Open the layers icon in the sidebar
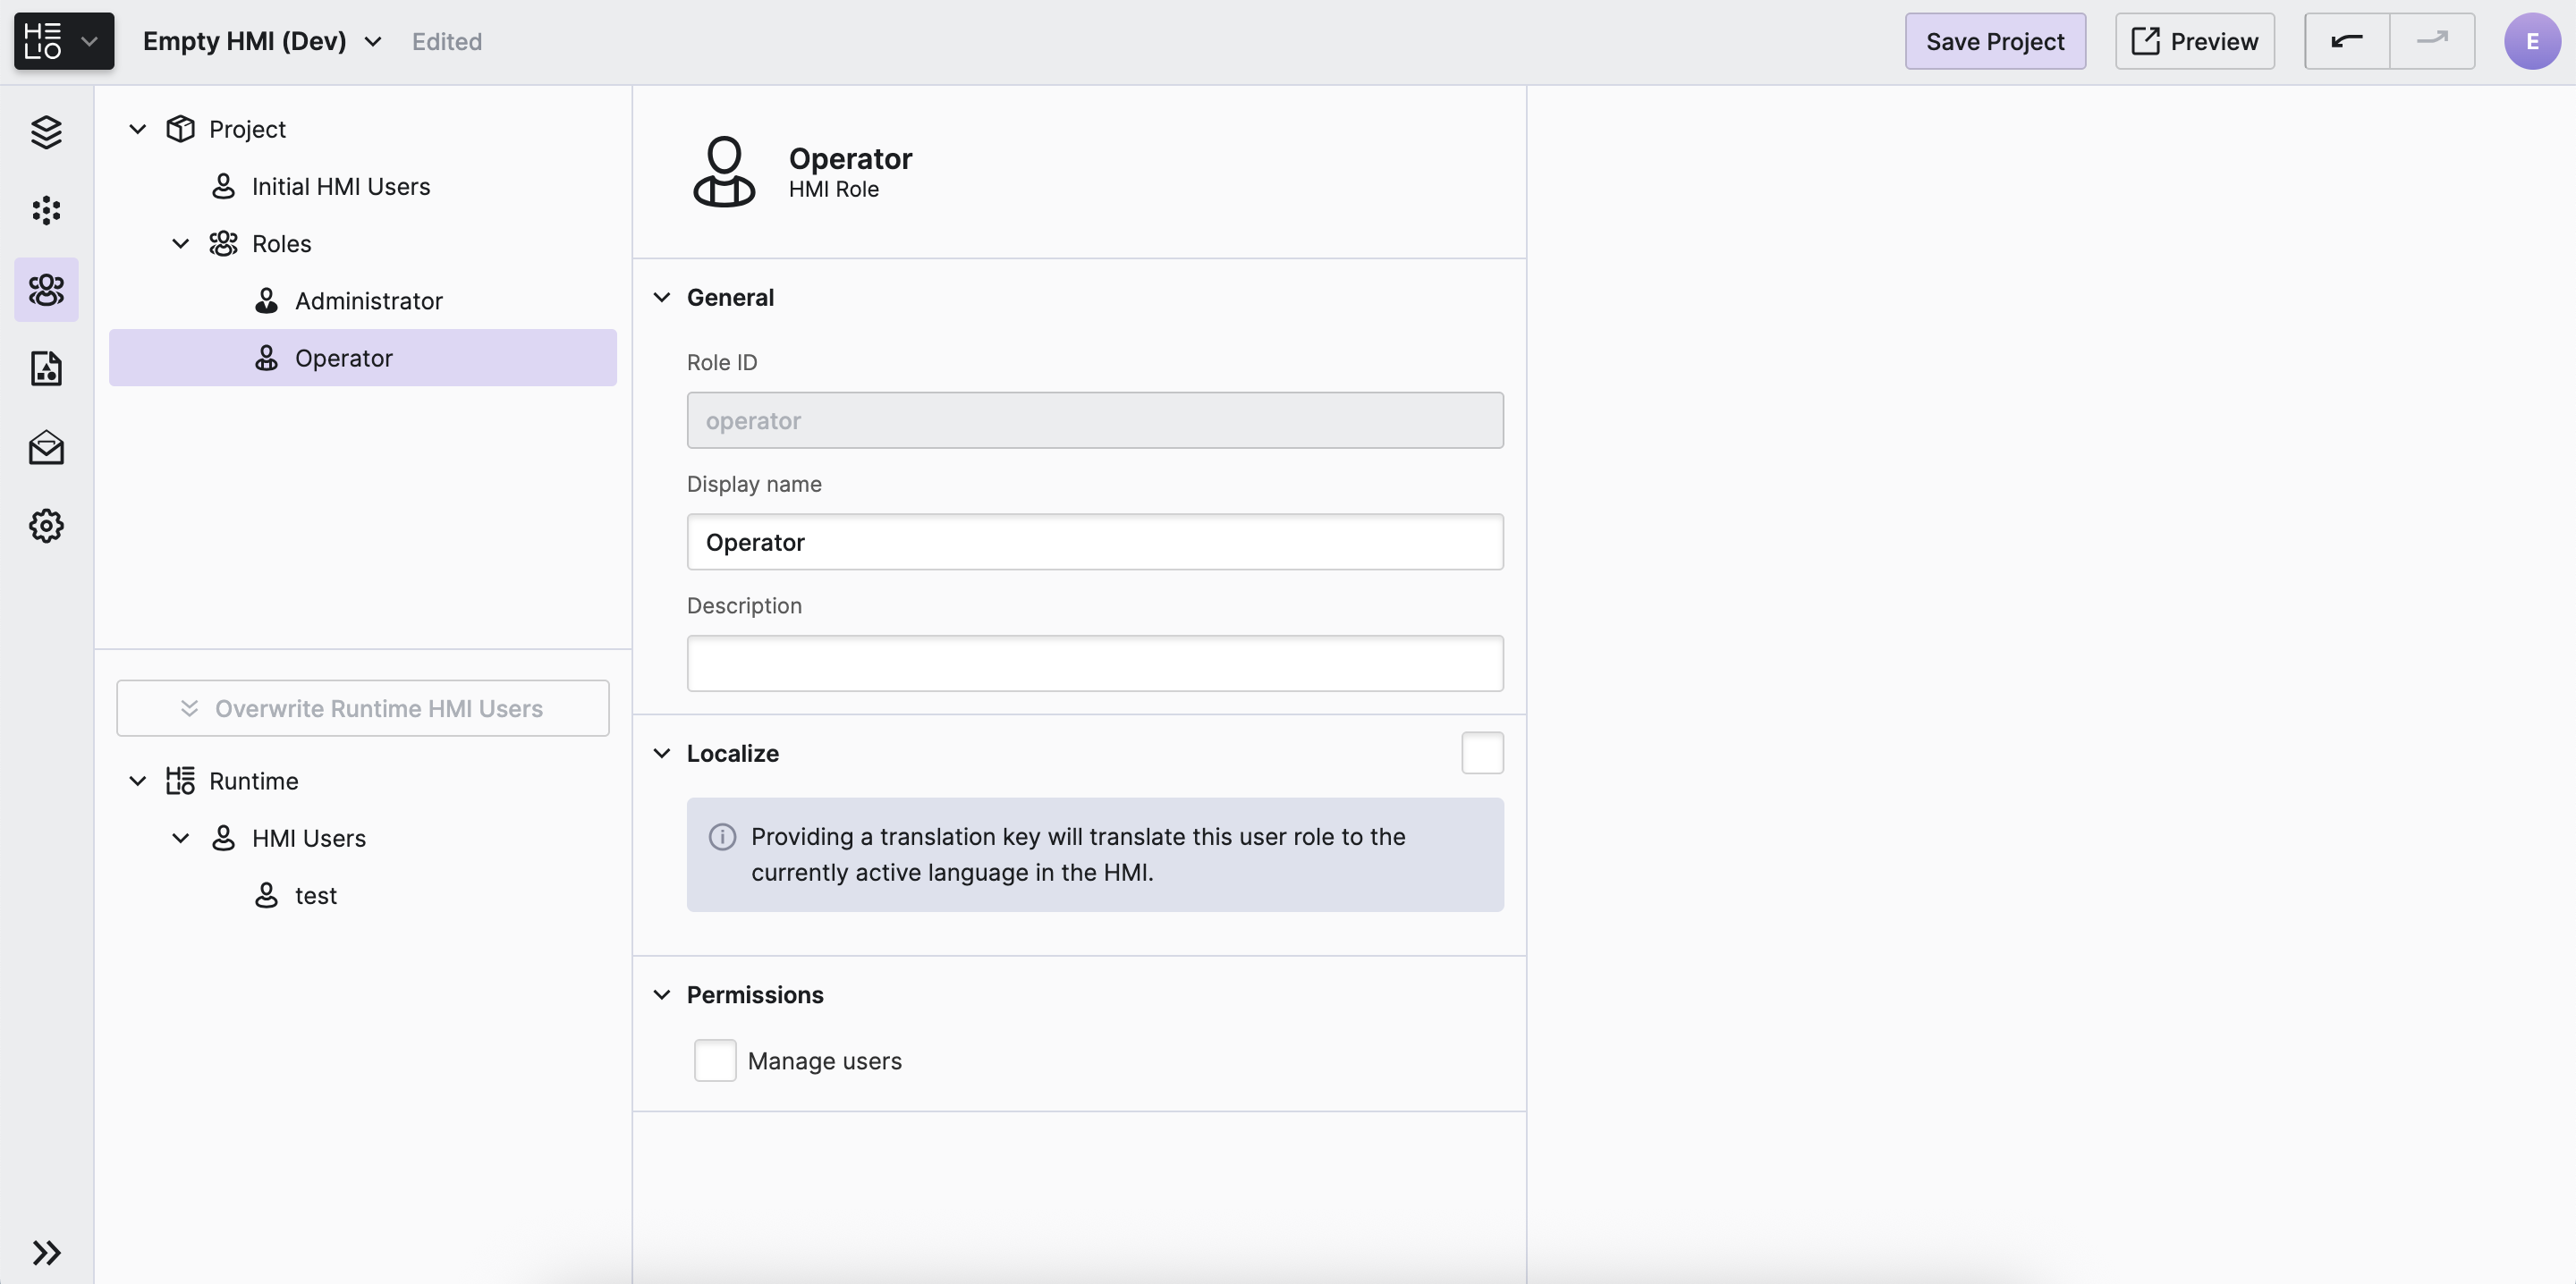 pos(46,131)
